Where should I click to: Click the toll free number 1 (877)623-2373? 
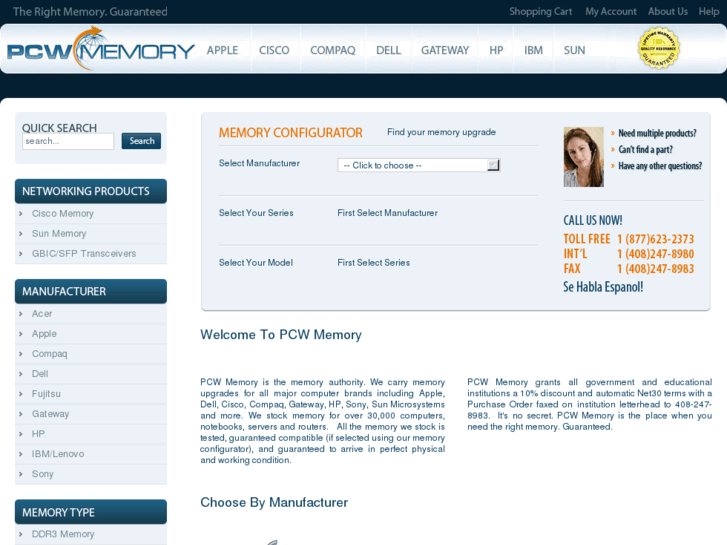[656, 239]
